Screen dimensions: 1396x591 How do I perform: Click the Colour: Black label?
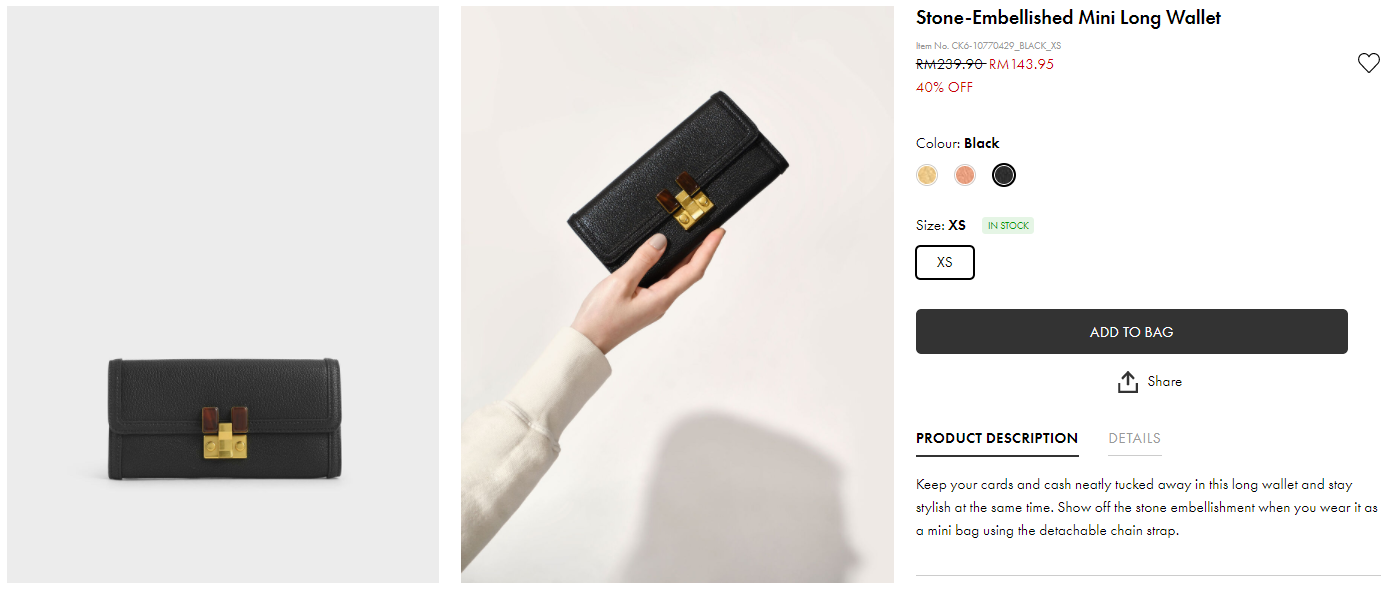point(957,143)
